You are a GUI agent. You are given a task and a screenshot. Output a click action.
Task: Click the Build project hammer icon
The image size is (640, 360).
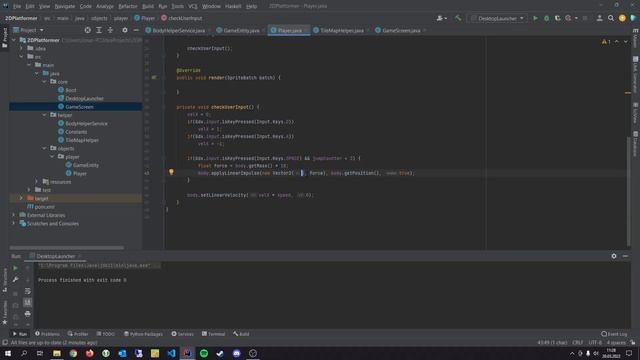458,18
